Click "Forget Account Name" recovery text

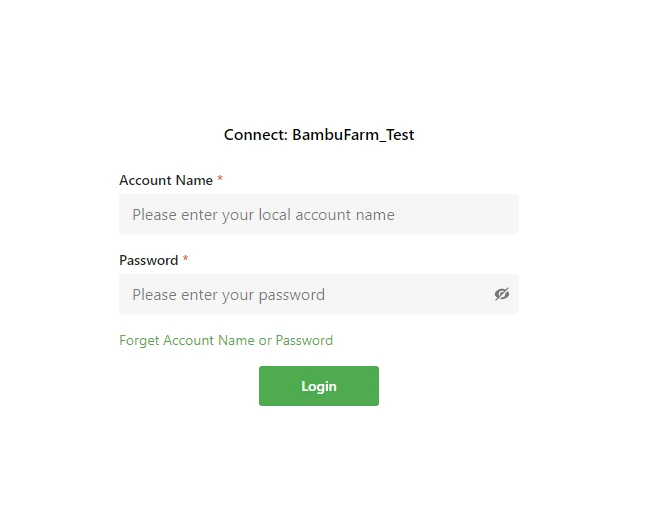point(186,340)
